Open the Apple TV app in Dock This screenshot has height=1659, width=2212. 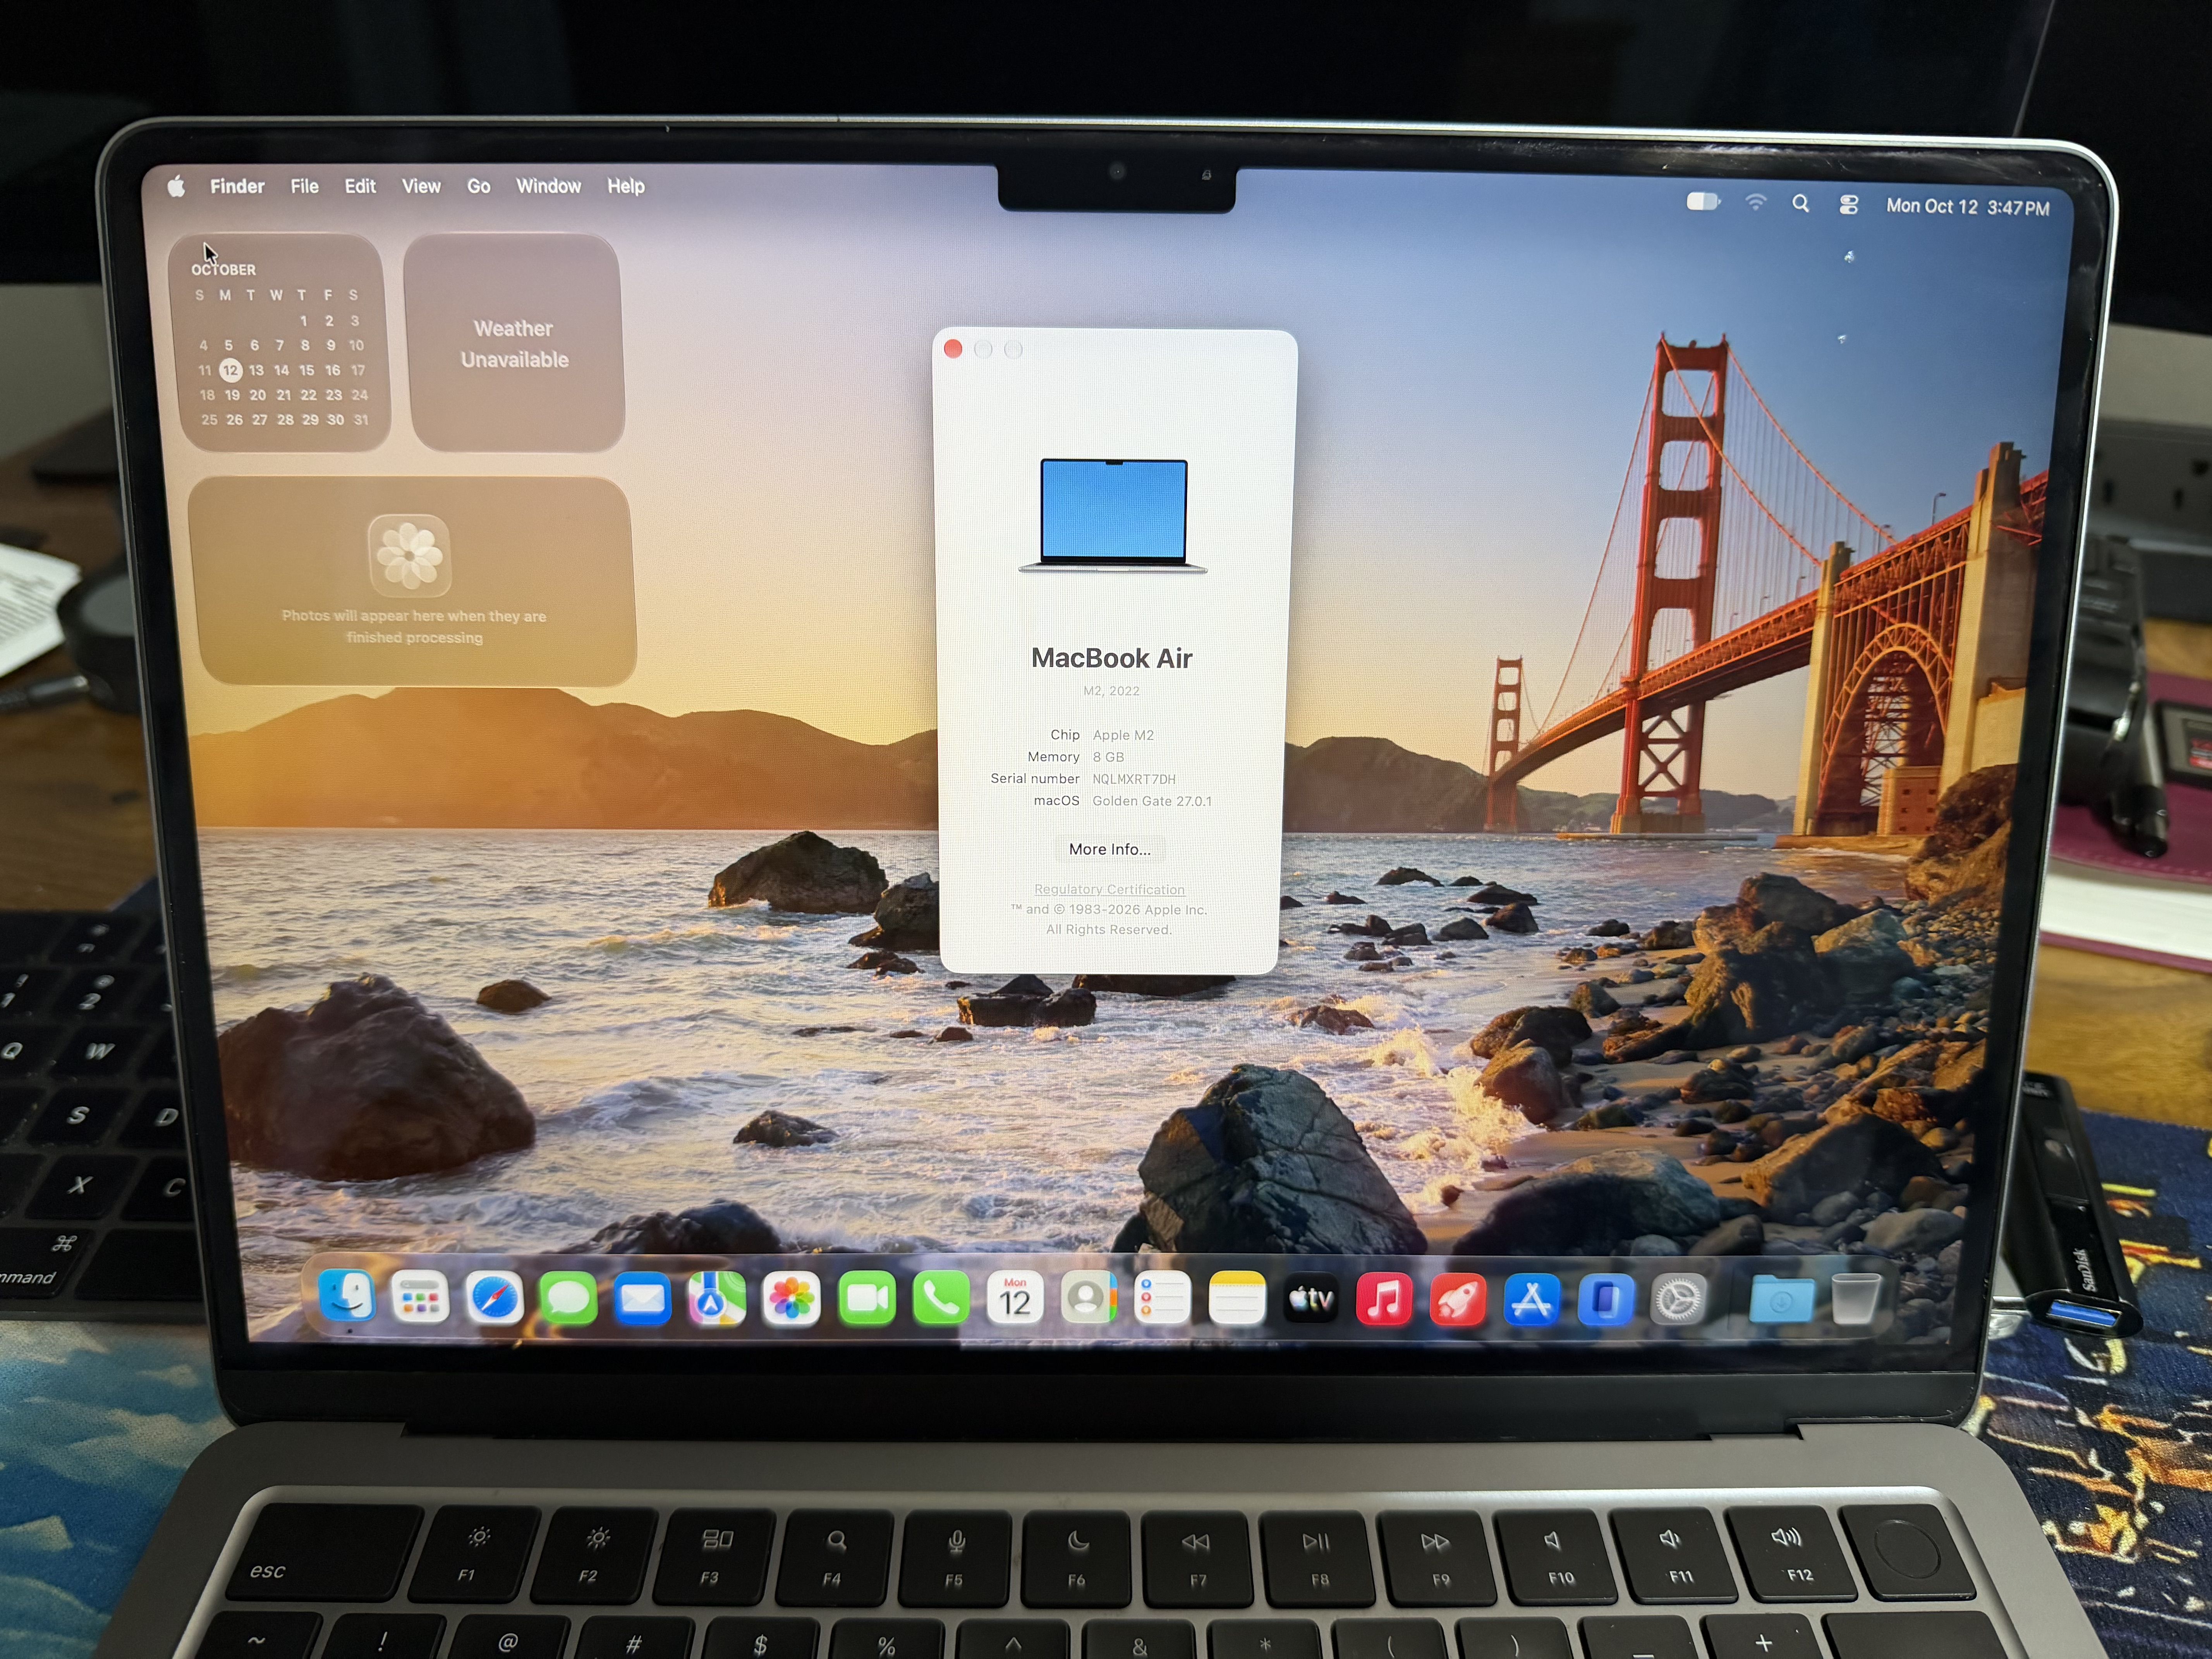coord(1311,1299)
